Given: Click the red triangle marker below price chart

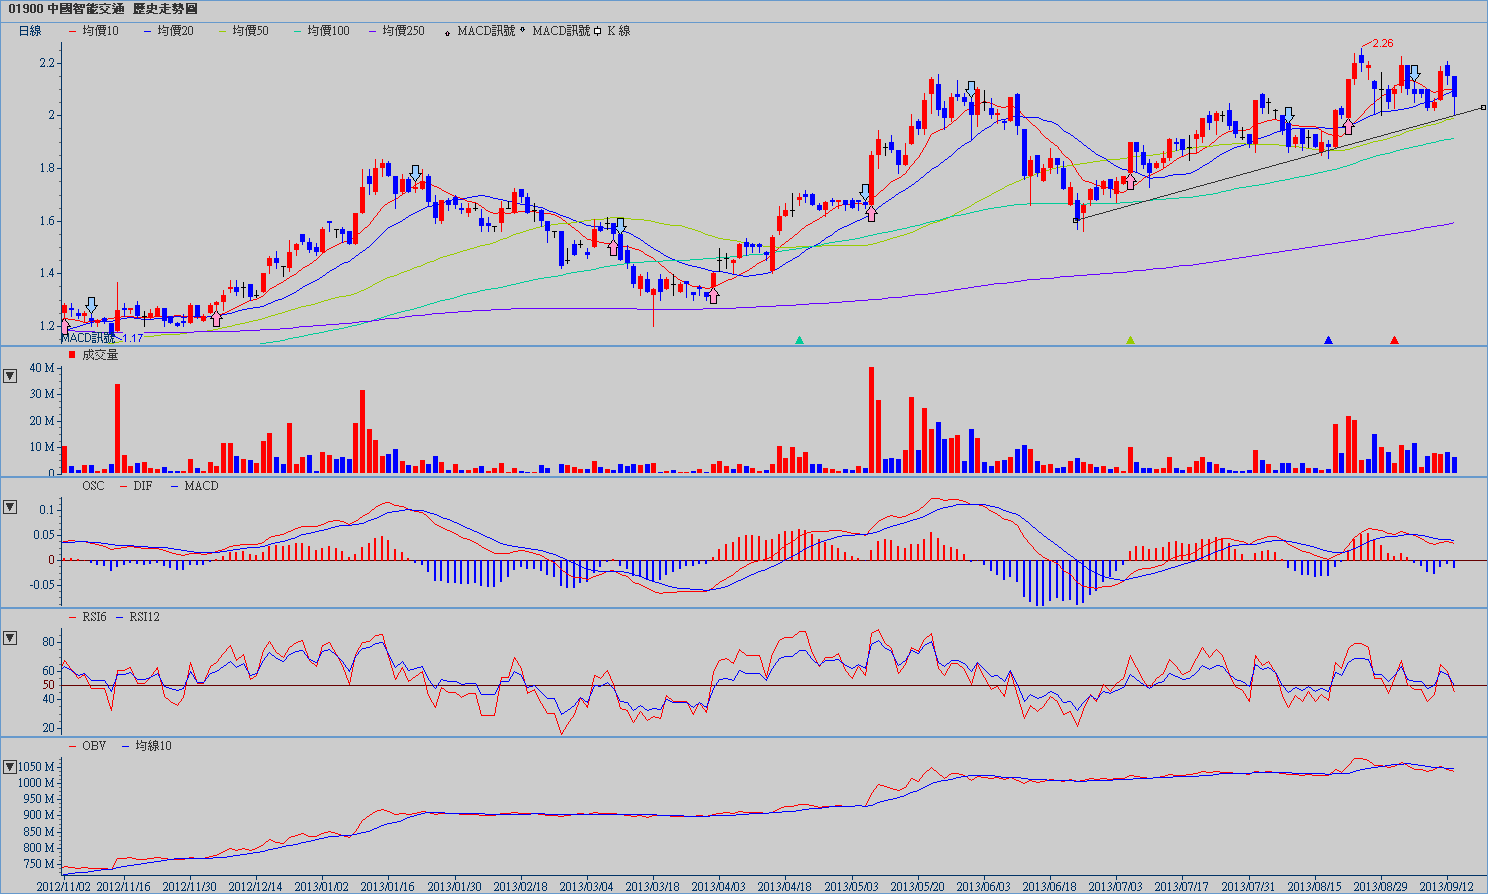Looking at the screenshot, I should (1394, 340).
